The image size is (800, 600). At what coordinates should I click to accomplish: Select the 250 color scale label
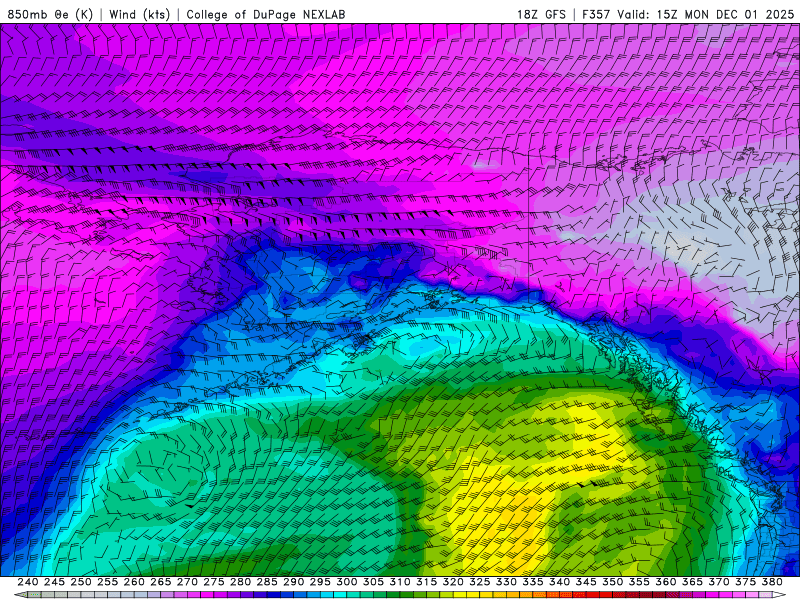pos(81,582)
